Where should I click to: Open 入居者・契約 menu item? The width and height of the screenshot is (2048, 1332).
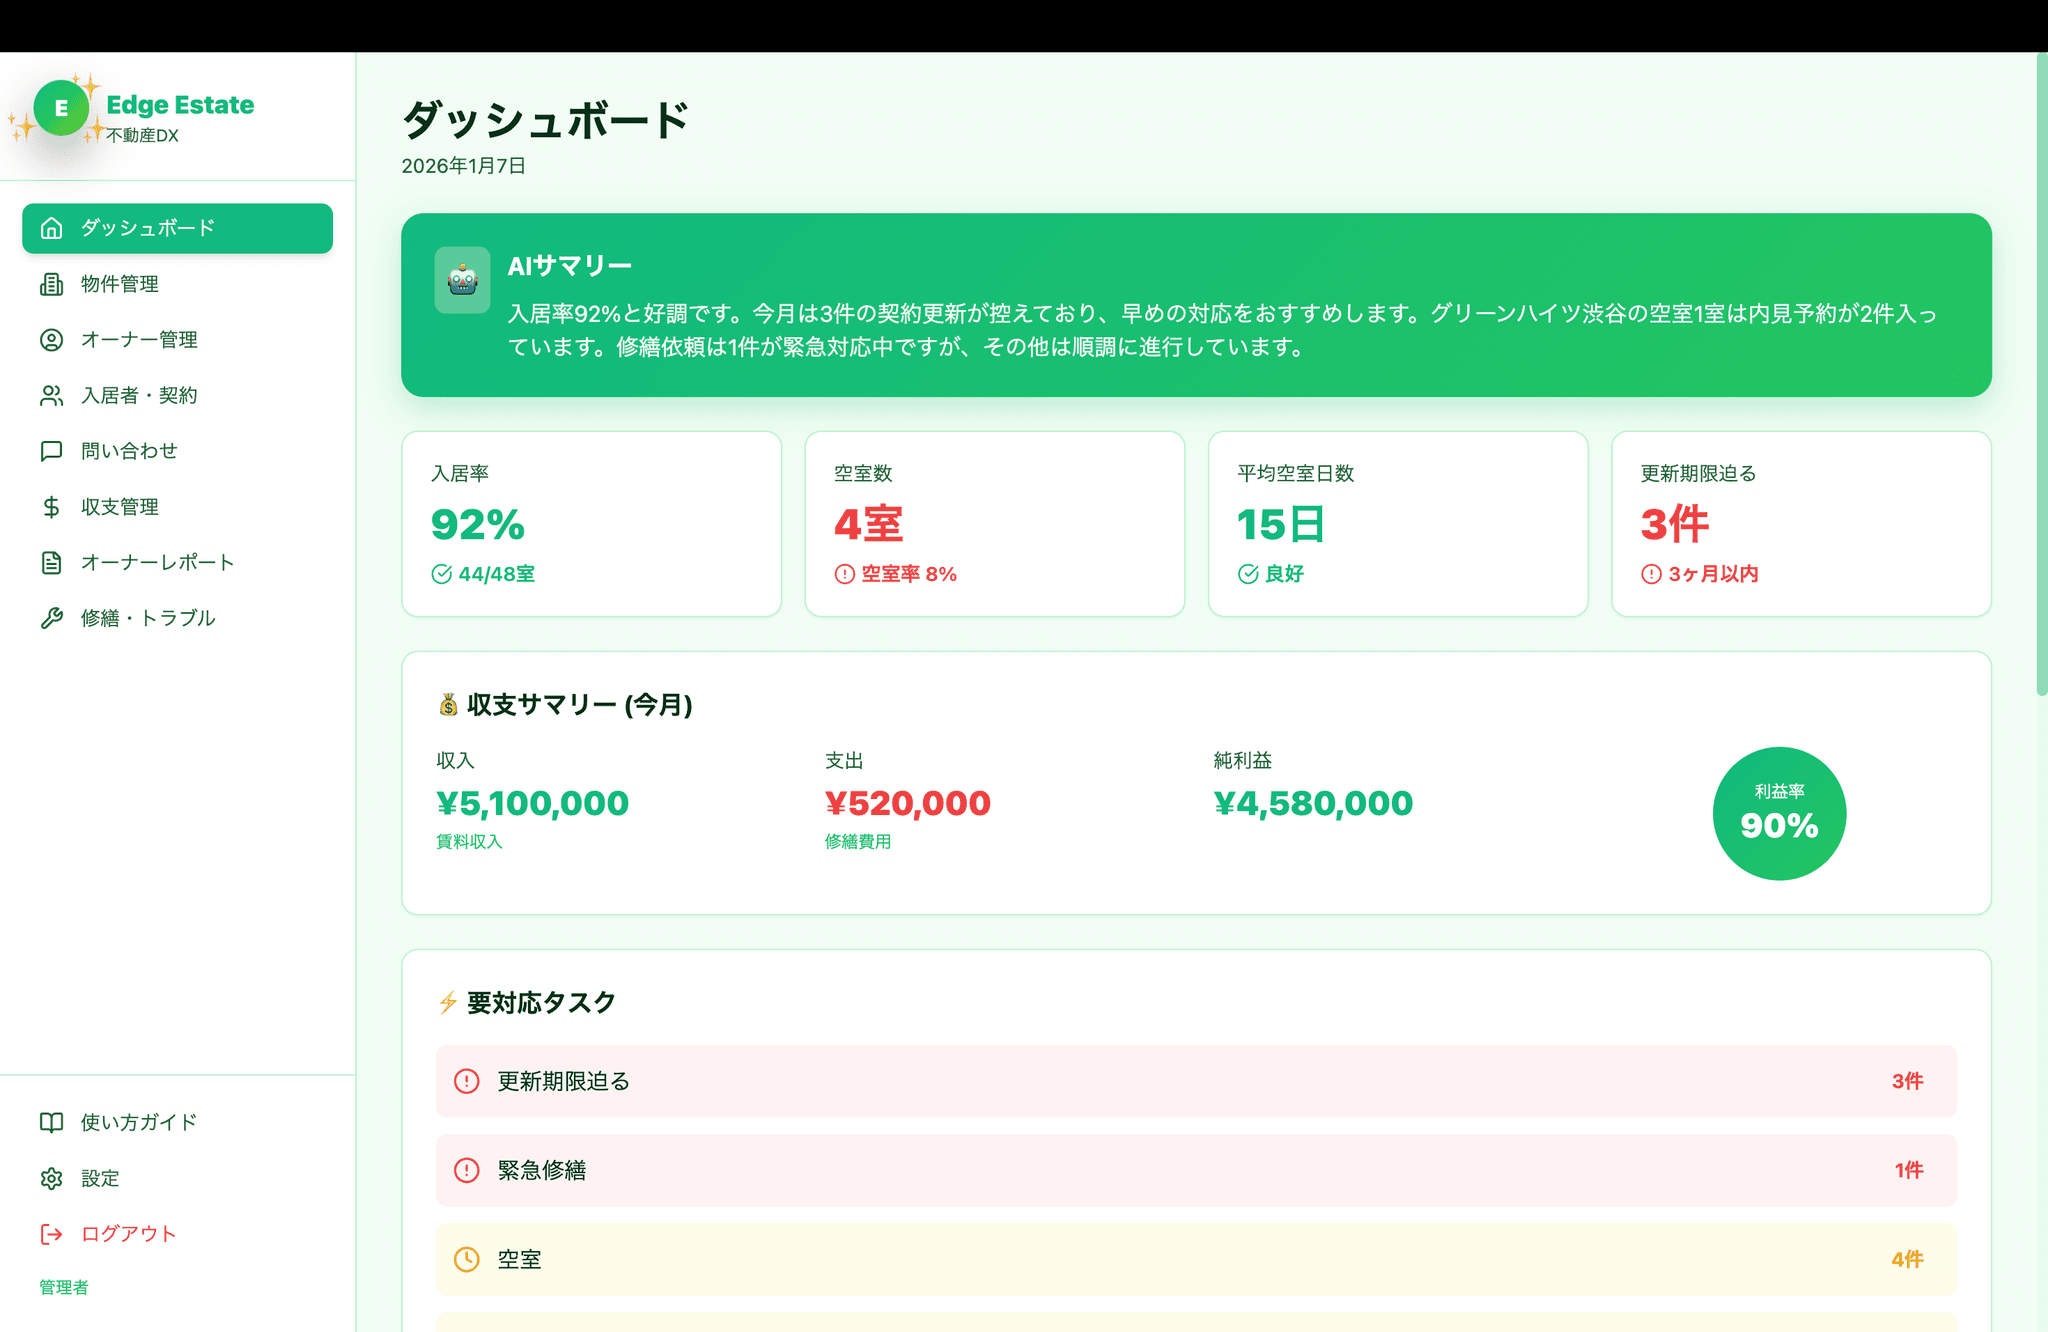pyautogui.click(x=139, y=396)
